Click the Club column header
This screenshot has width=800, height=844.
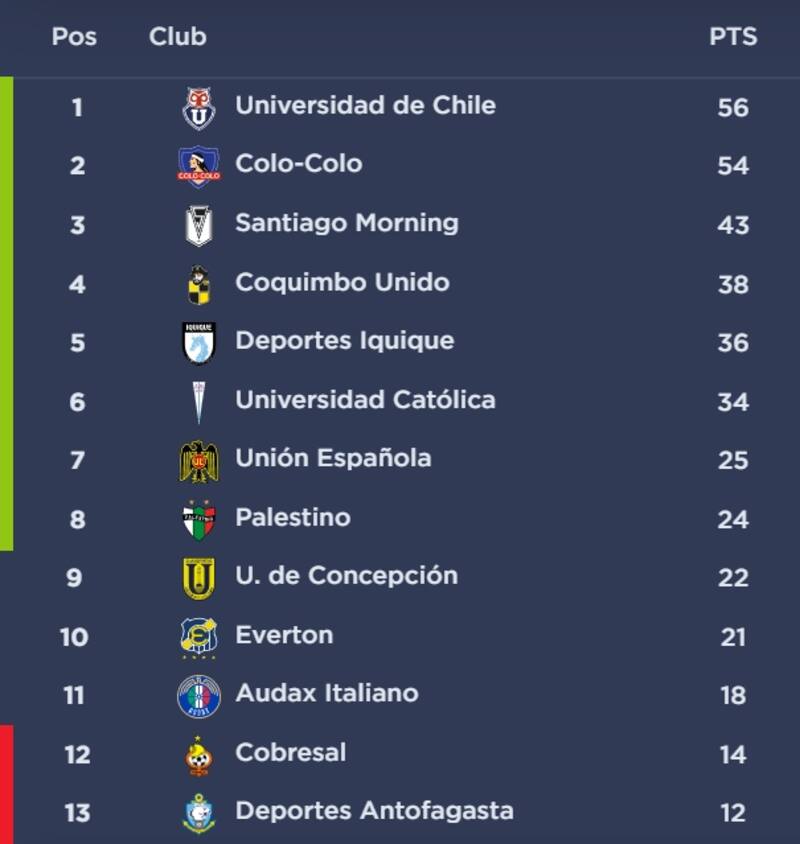click(x=177, y=37)
